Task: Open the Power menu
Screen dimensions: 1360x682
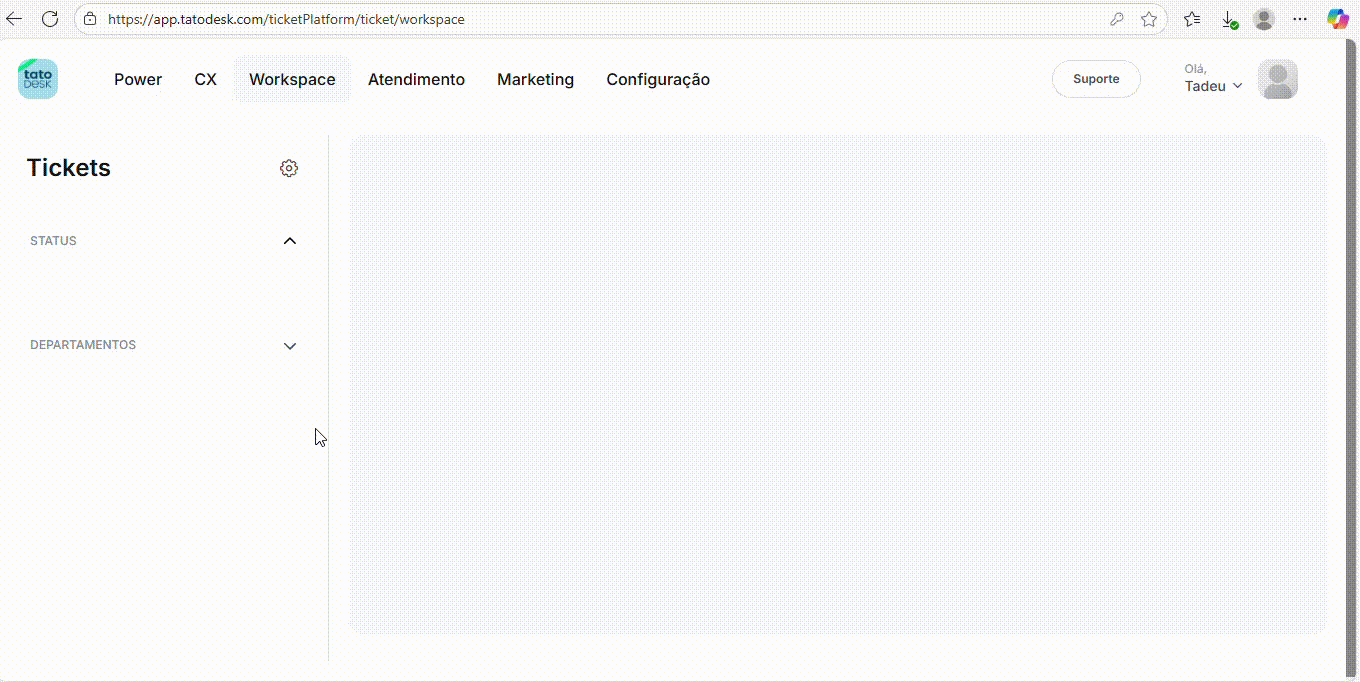Action: (x=138, y=80)
